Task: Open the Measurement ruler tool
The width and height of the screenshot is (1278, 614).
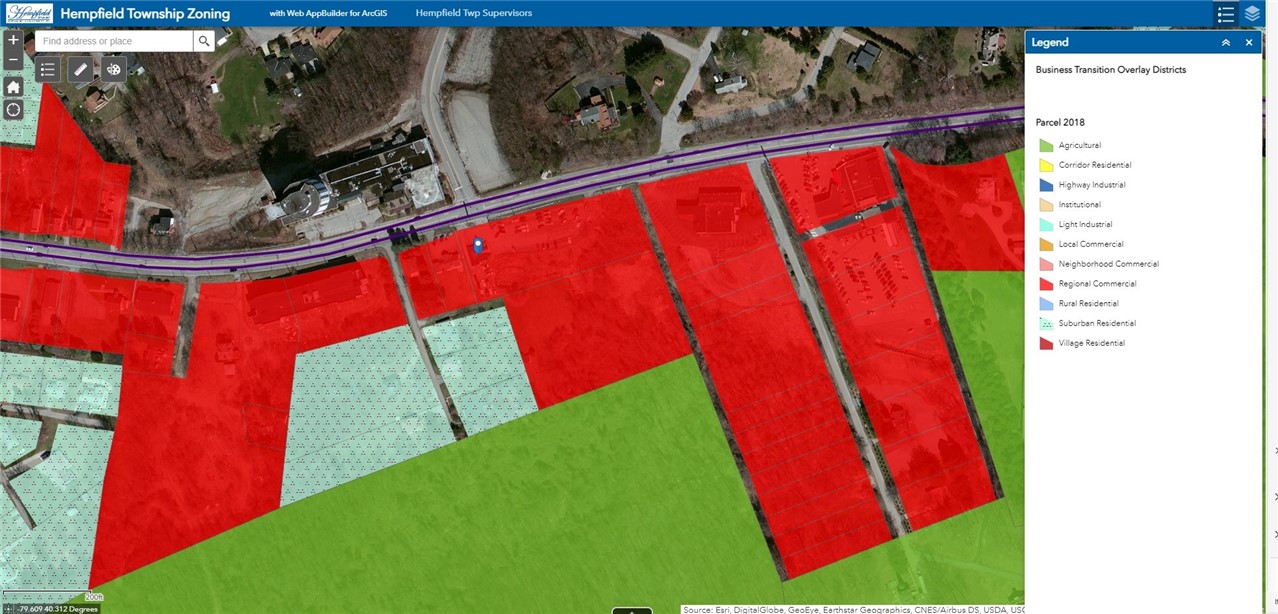Action: [80, 69]
